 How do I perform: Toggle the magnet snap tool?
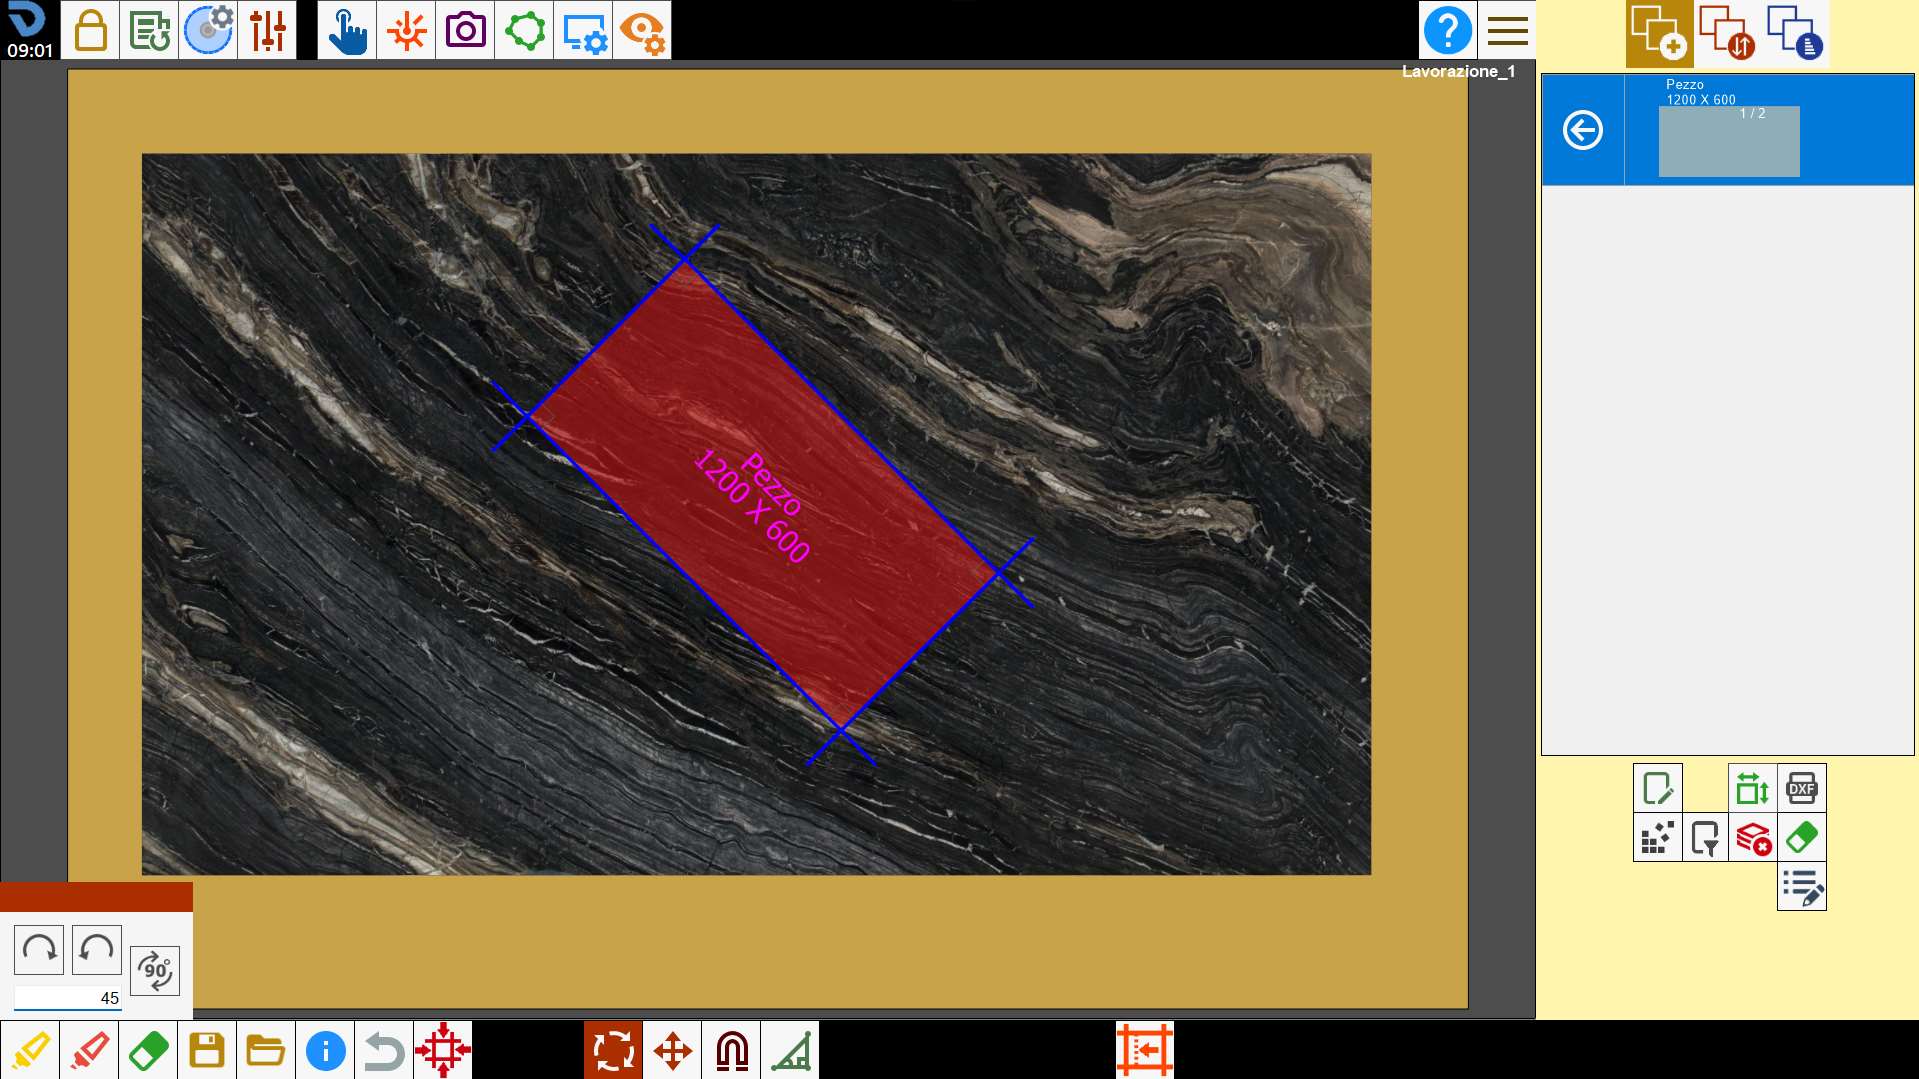(x=731, y=1050)
